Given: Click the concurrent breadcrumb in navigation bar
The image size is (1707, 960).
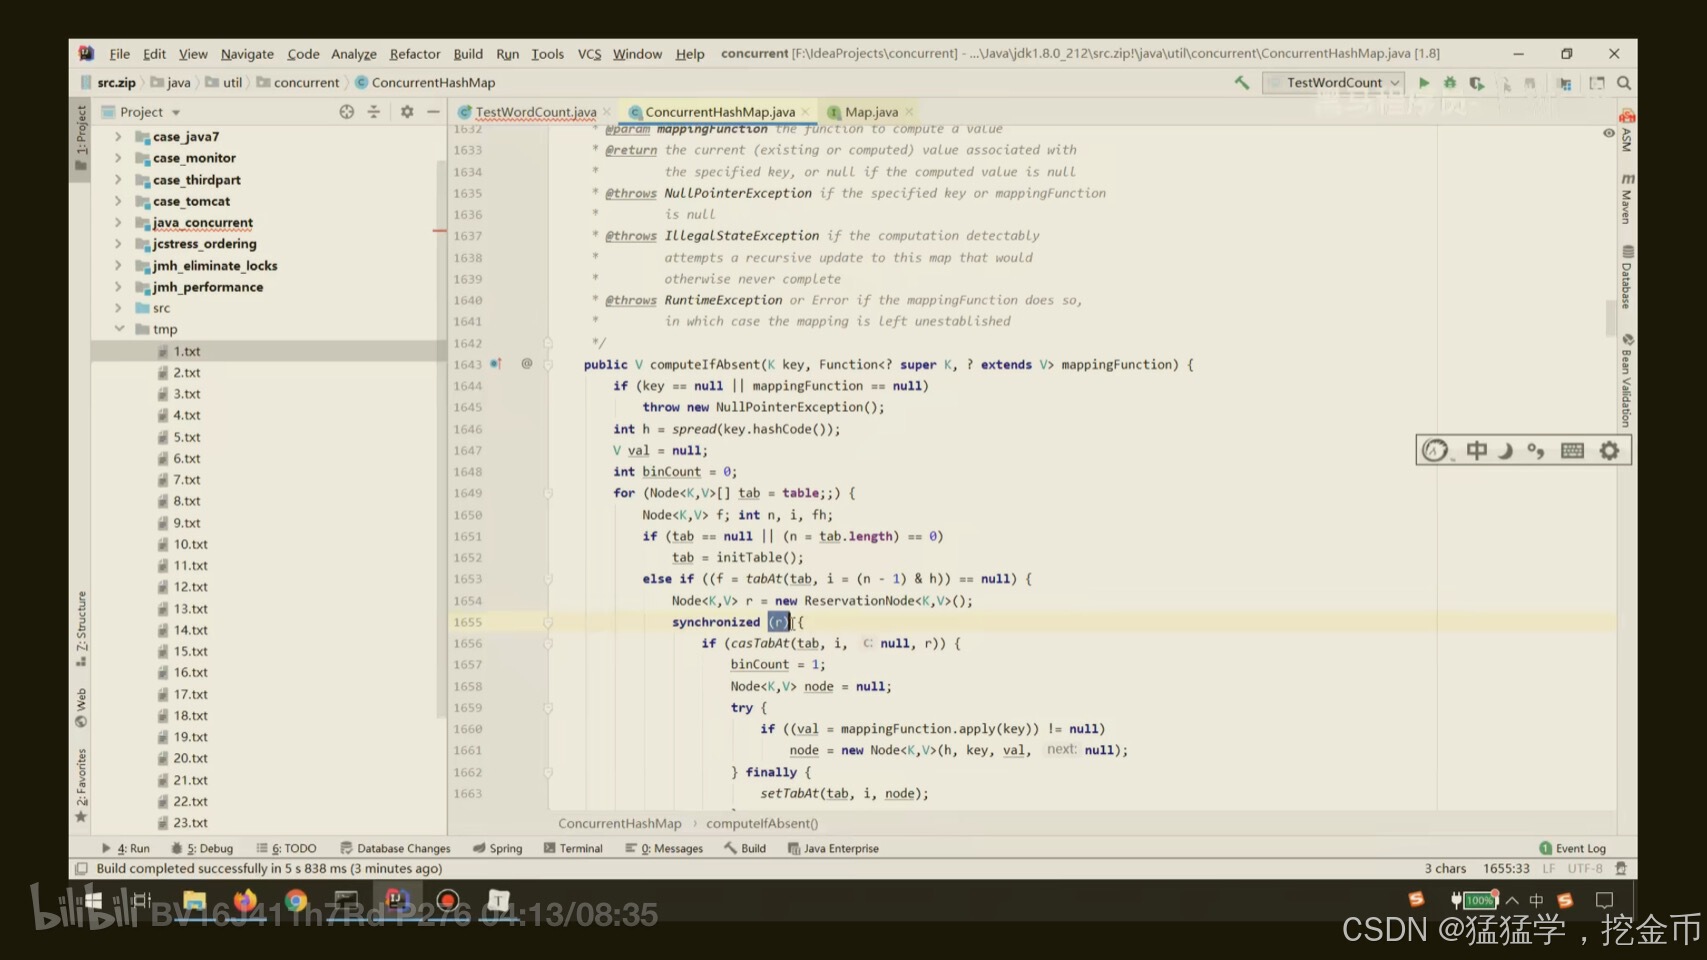Looking at the screenshot, I should [x=298, y=83].
